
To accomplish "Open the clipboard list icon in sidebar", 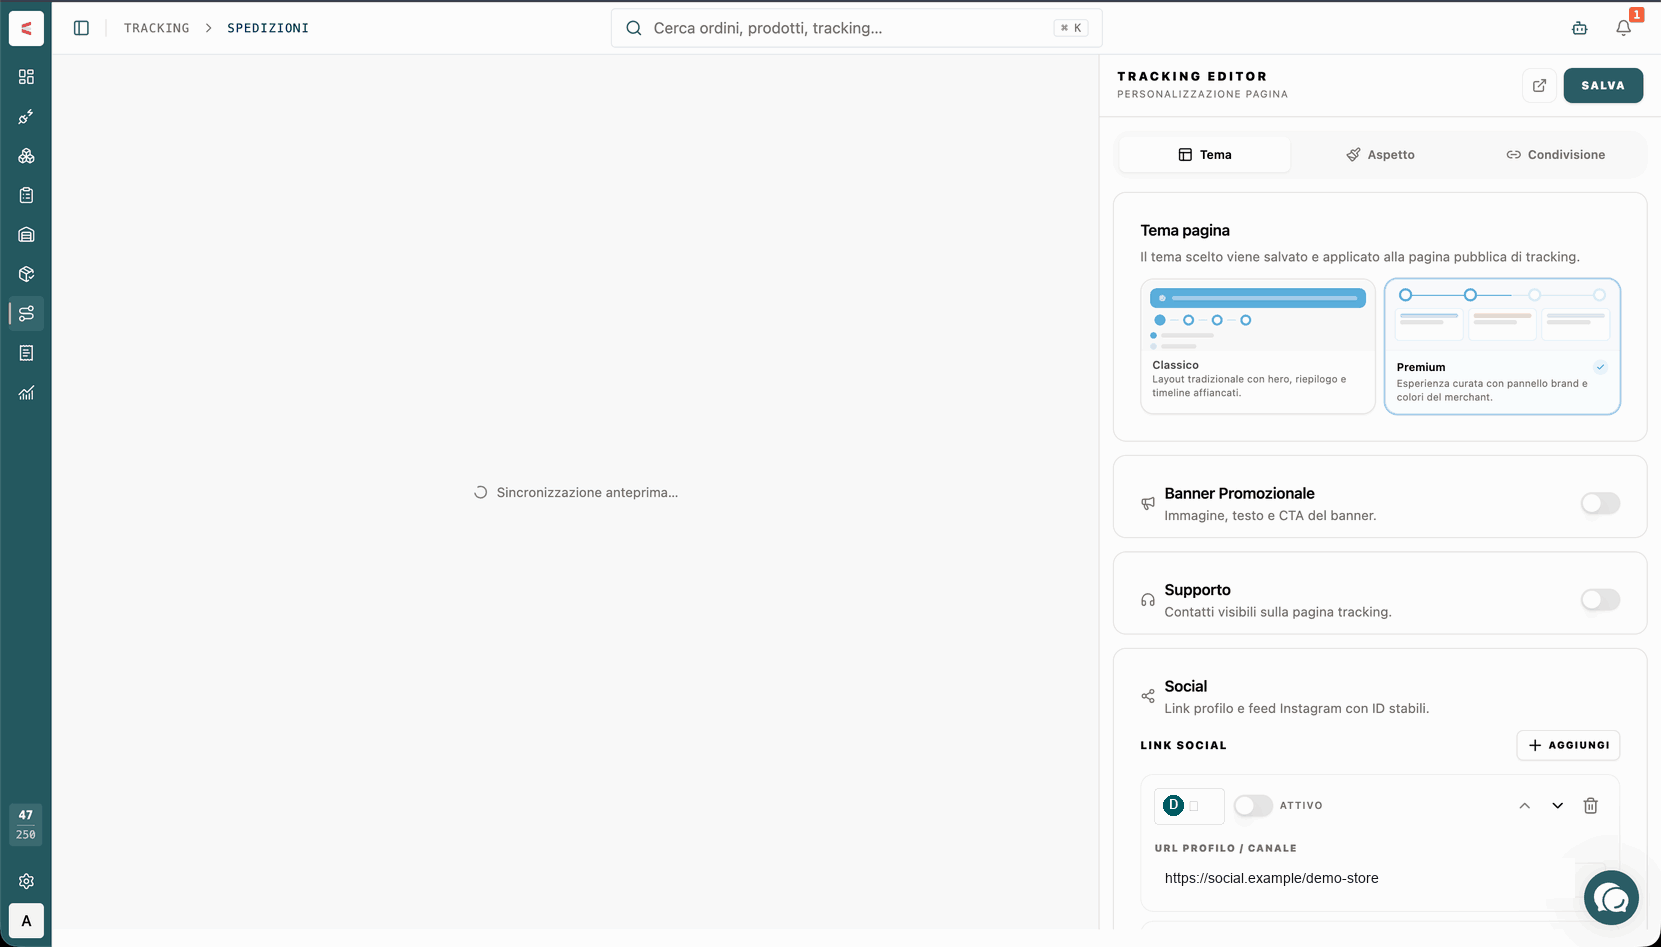I will point(26,196).
